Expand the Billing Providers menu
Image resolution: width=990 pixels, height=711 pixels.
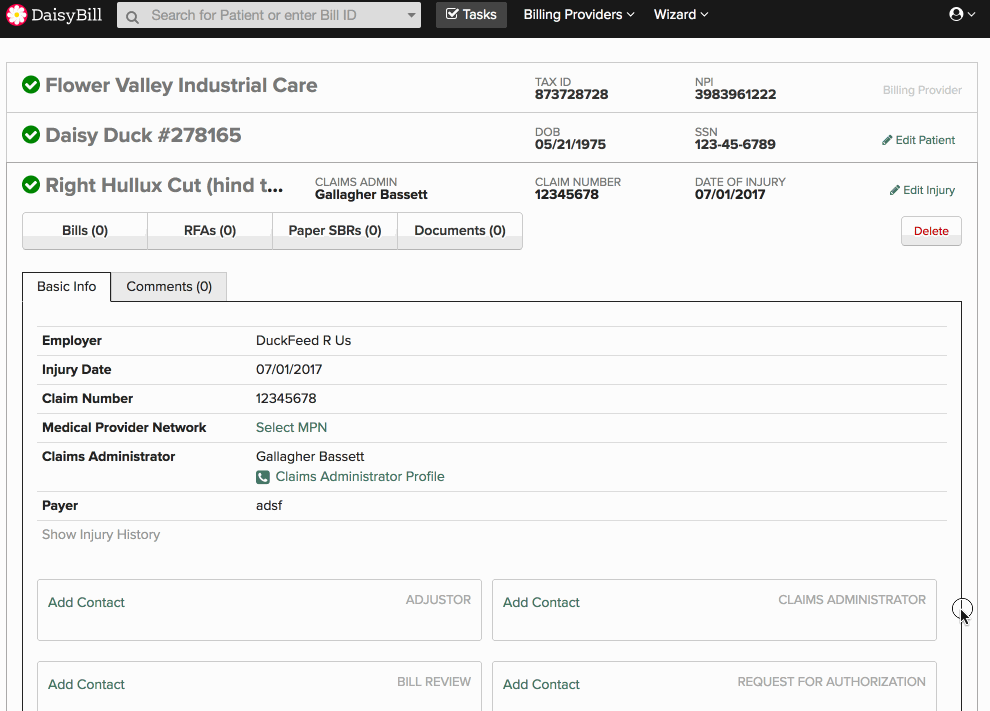[578, 15]
